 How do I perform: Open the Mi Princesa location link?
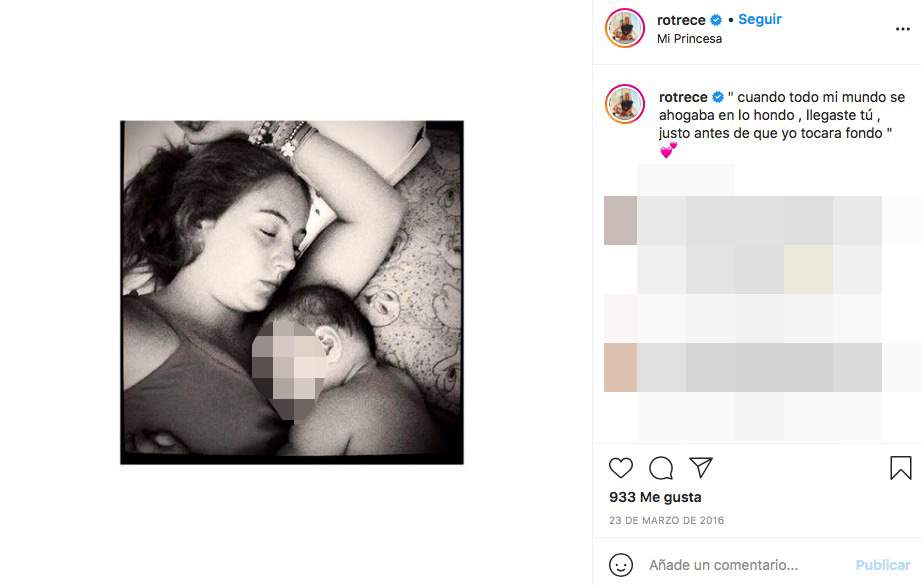tap(689, 39)
